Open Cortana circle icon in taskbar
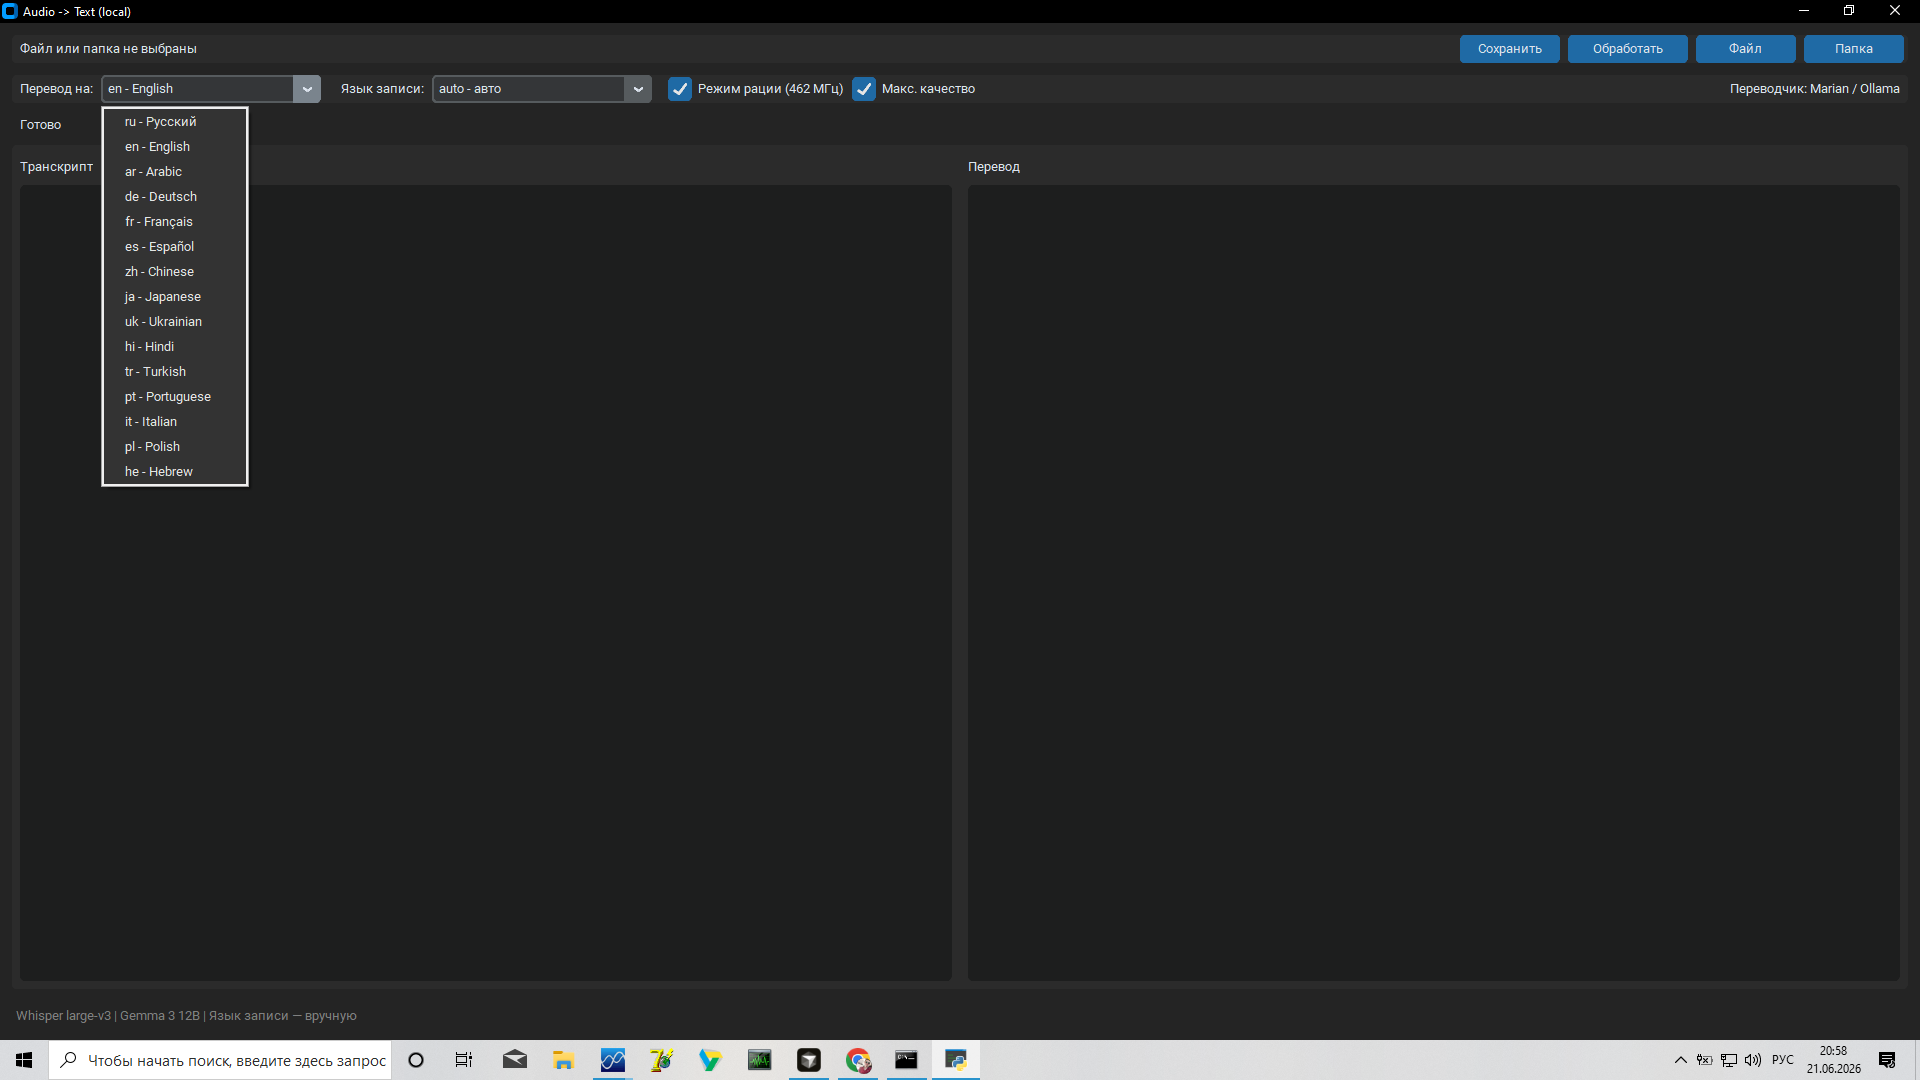 click(416, 1060)
